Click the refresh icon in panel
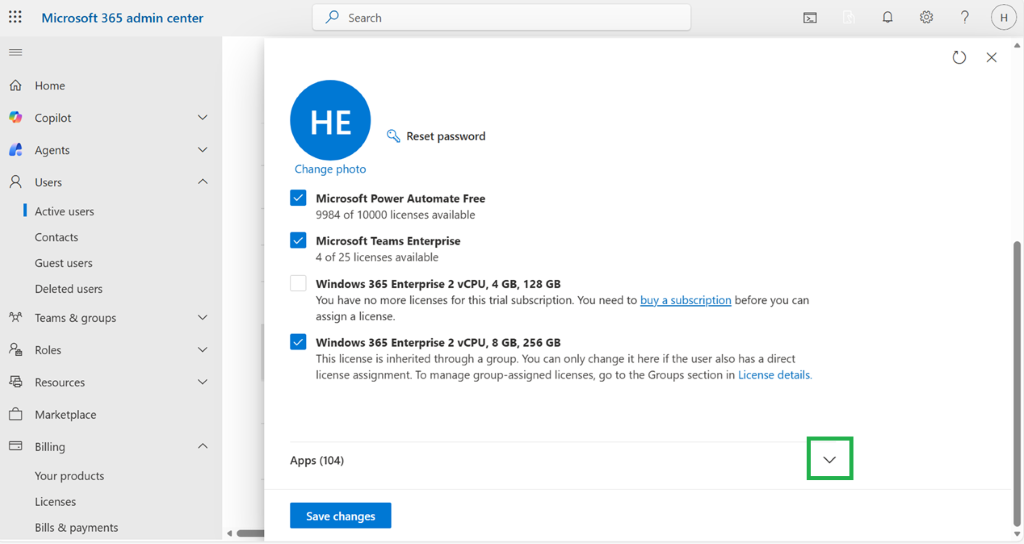The width and height of the screenshot is (1024, 544). [x=959, y=57]
